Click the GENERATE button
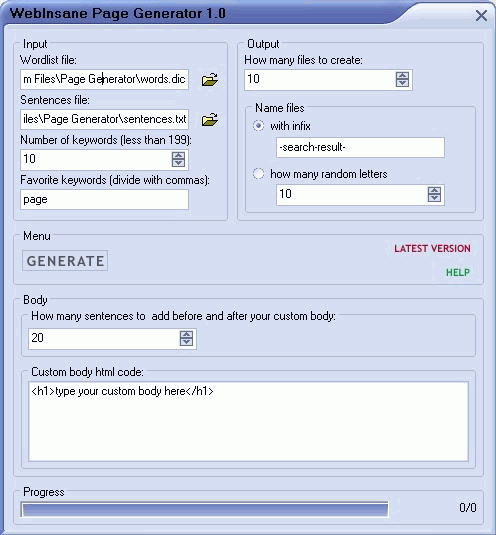496x535 pixels. [x=65, y=261]
